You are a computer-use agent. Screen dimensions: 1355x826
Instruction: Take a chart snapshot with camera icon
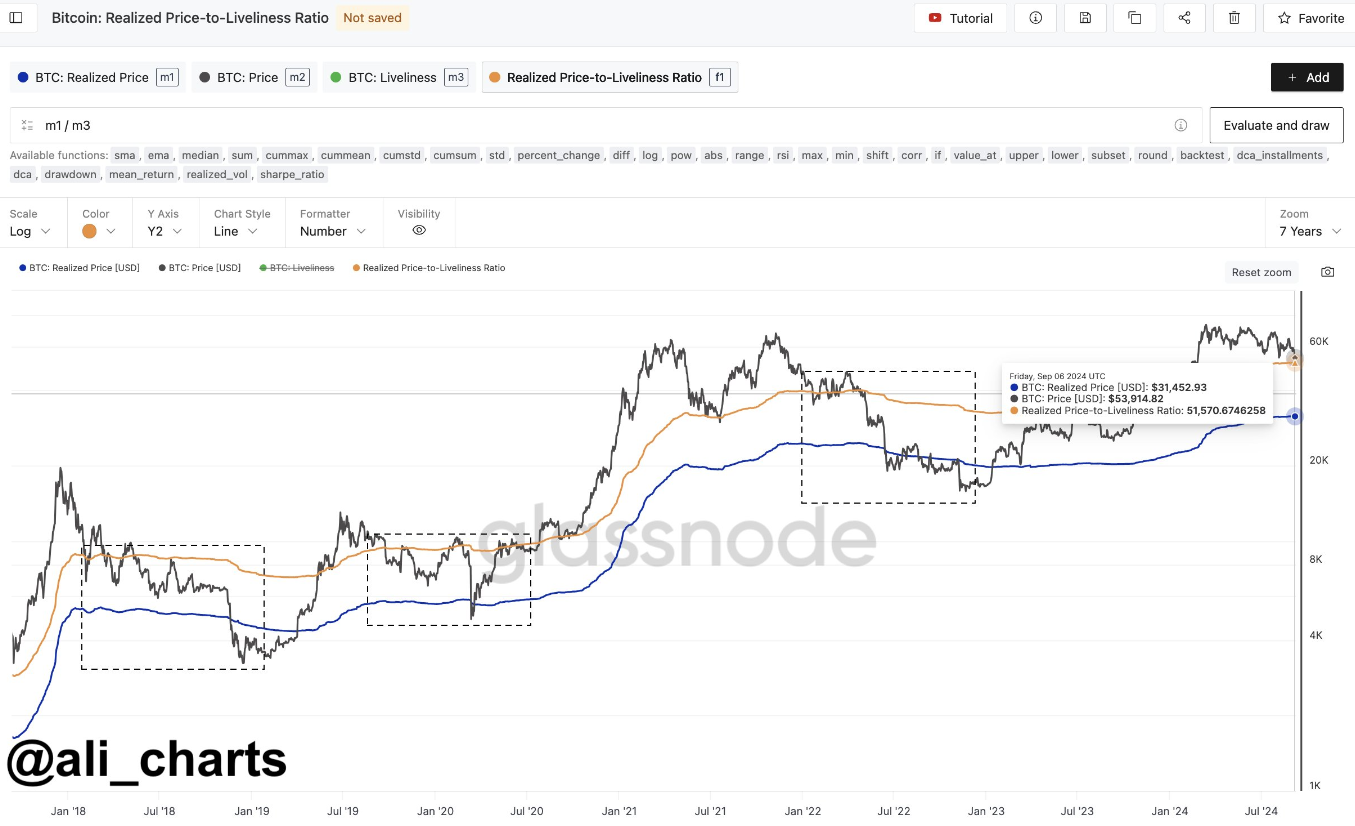click(x=1327, y=272)
